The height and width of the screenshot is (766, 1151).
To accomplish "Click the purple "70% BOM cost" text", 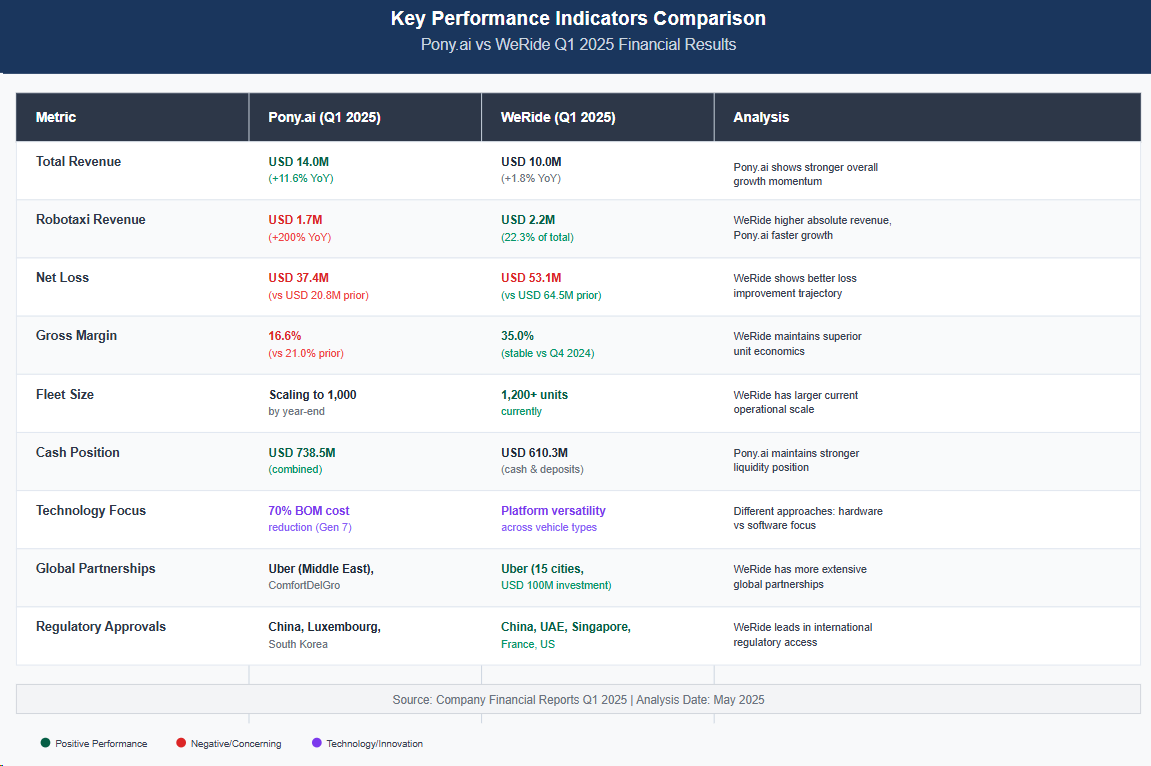I will (309, 510).
